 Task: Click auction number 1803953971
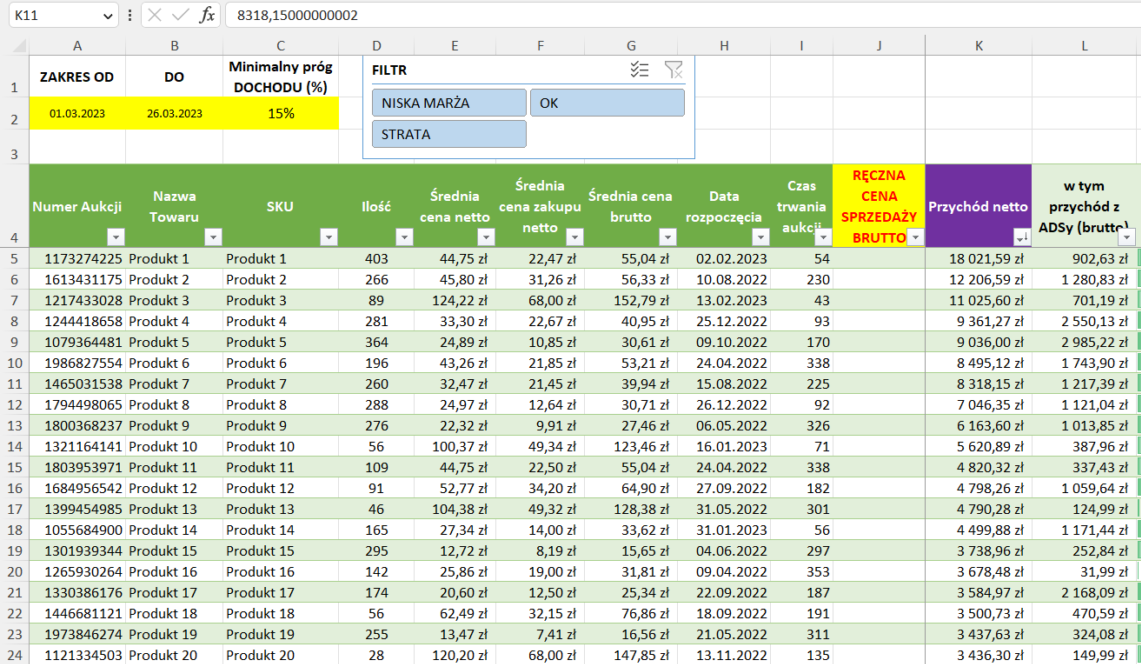77,467
